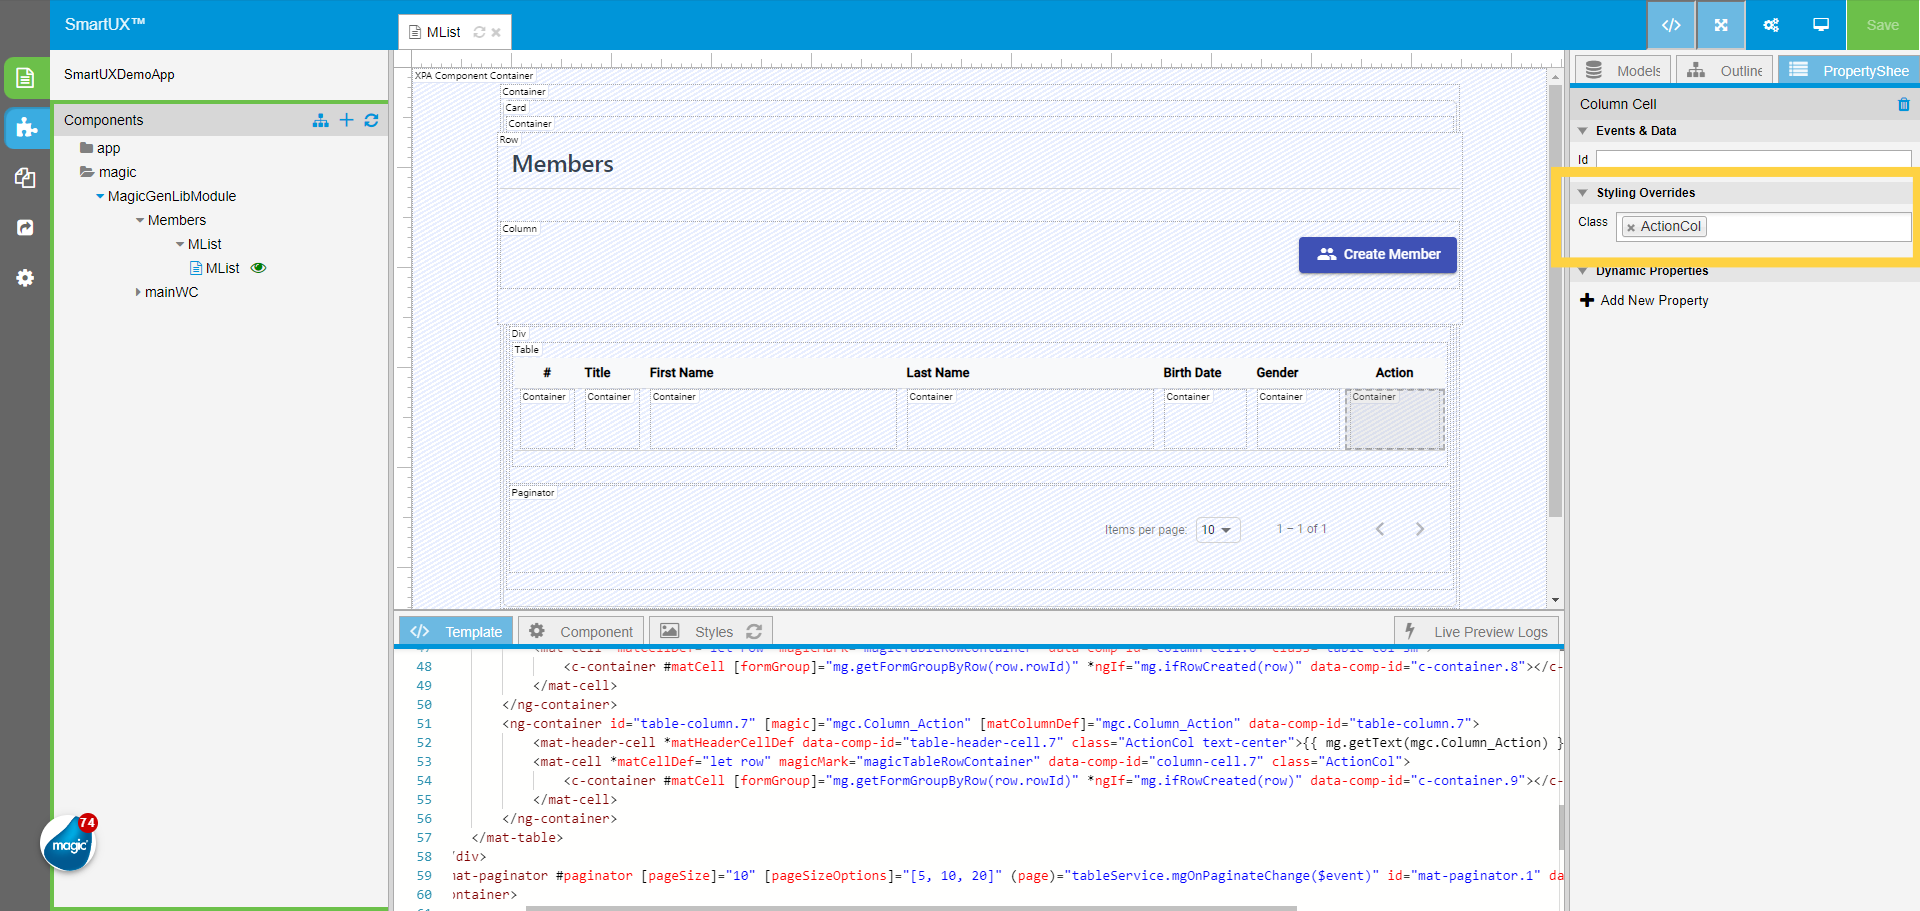Click the Id input field
Image resolution: width=1920 pixels, height=911 pixels.
pyautogui.click(x=1752, y=159)
